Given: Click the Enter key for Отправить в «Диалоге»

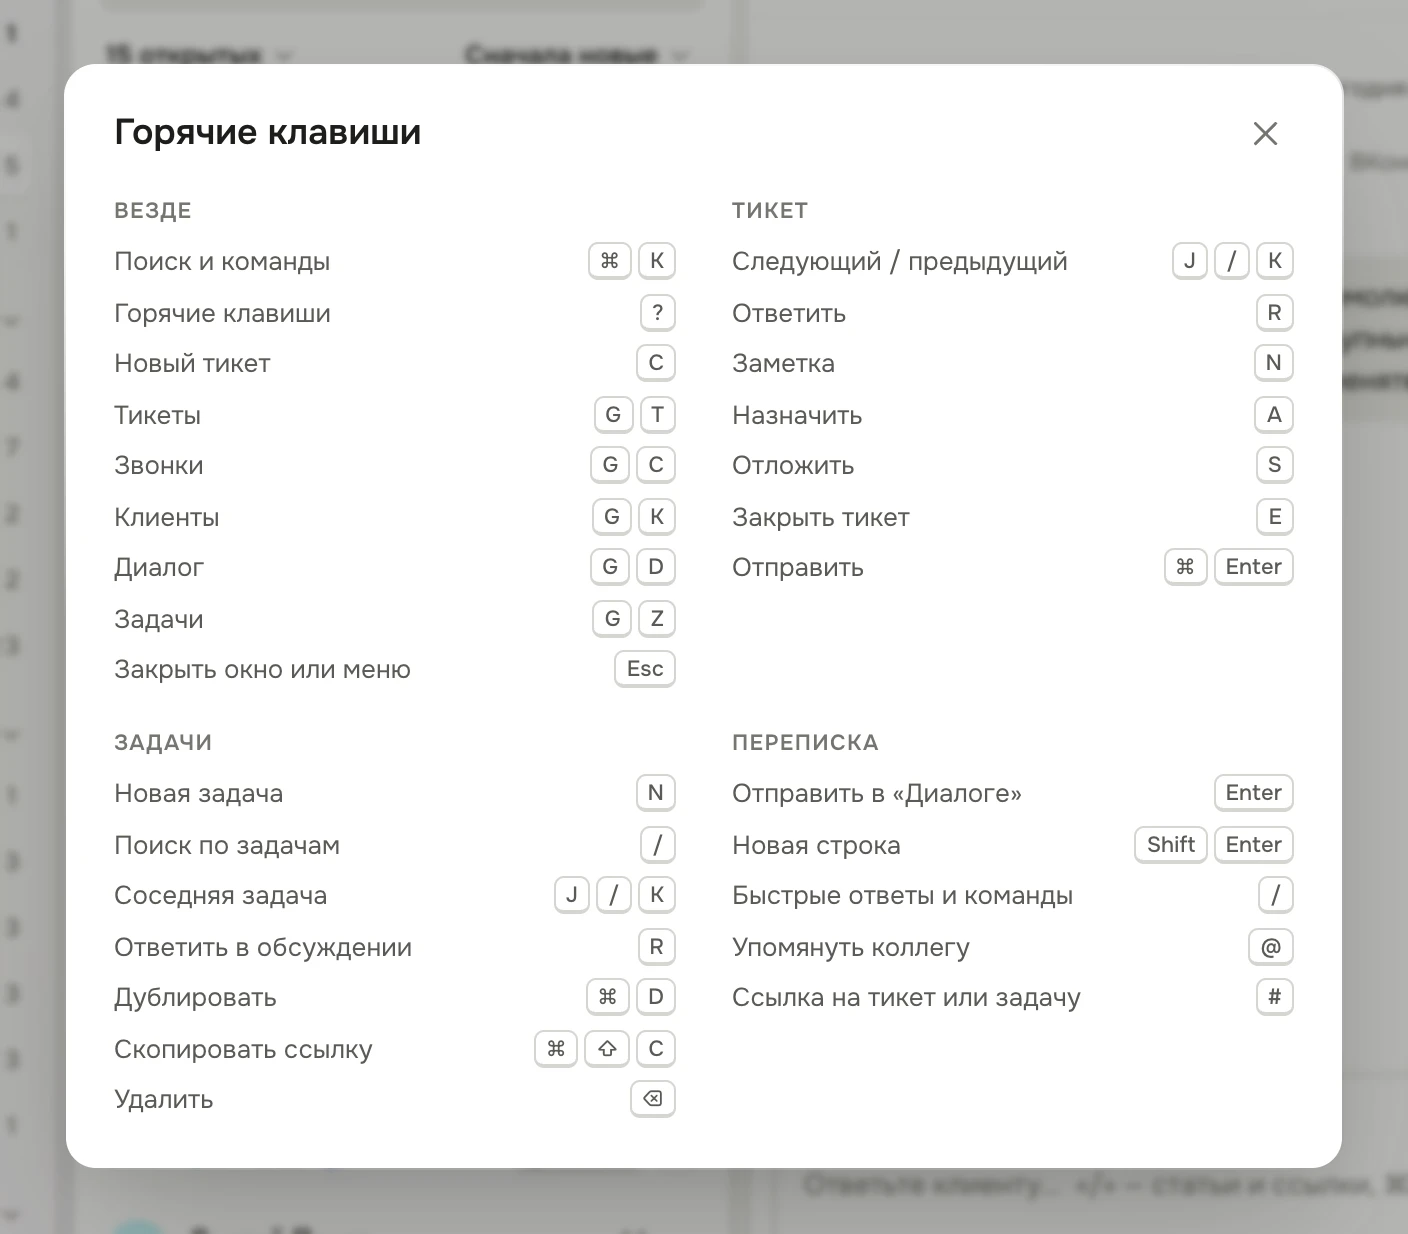Looking at the screenshot, I should click(1254, 793).
